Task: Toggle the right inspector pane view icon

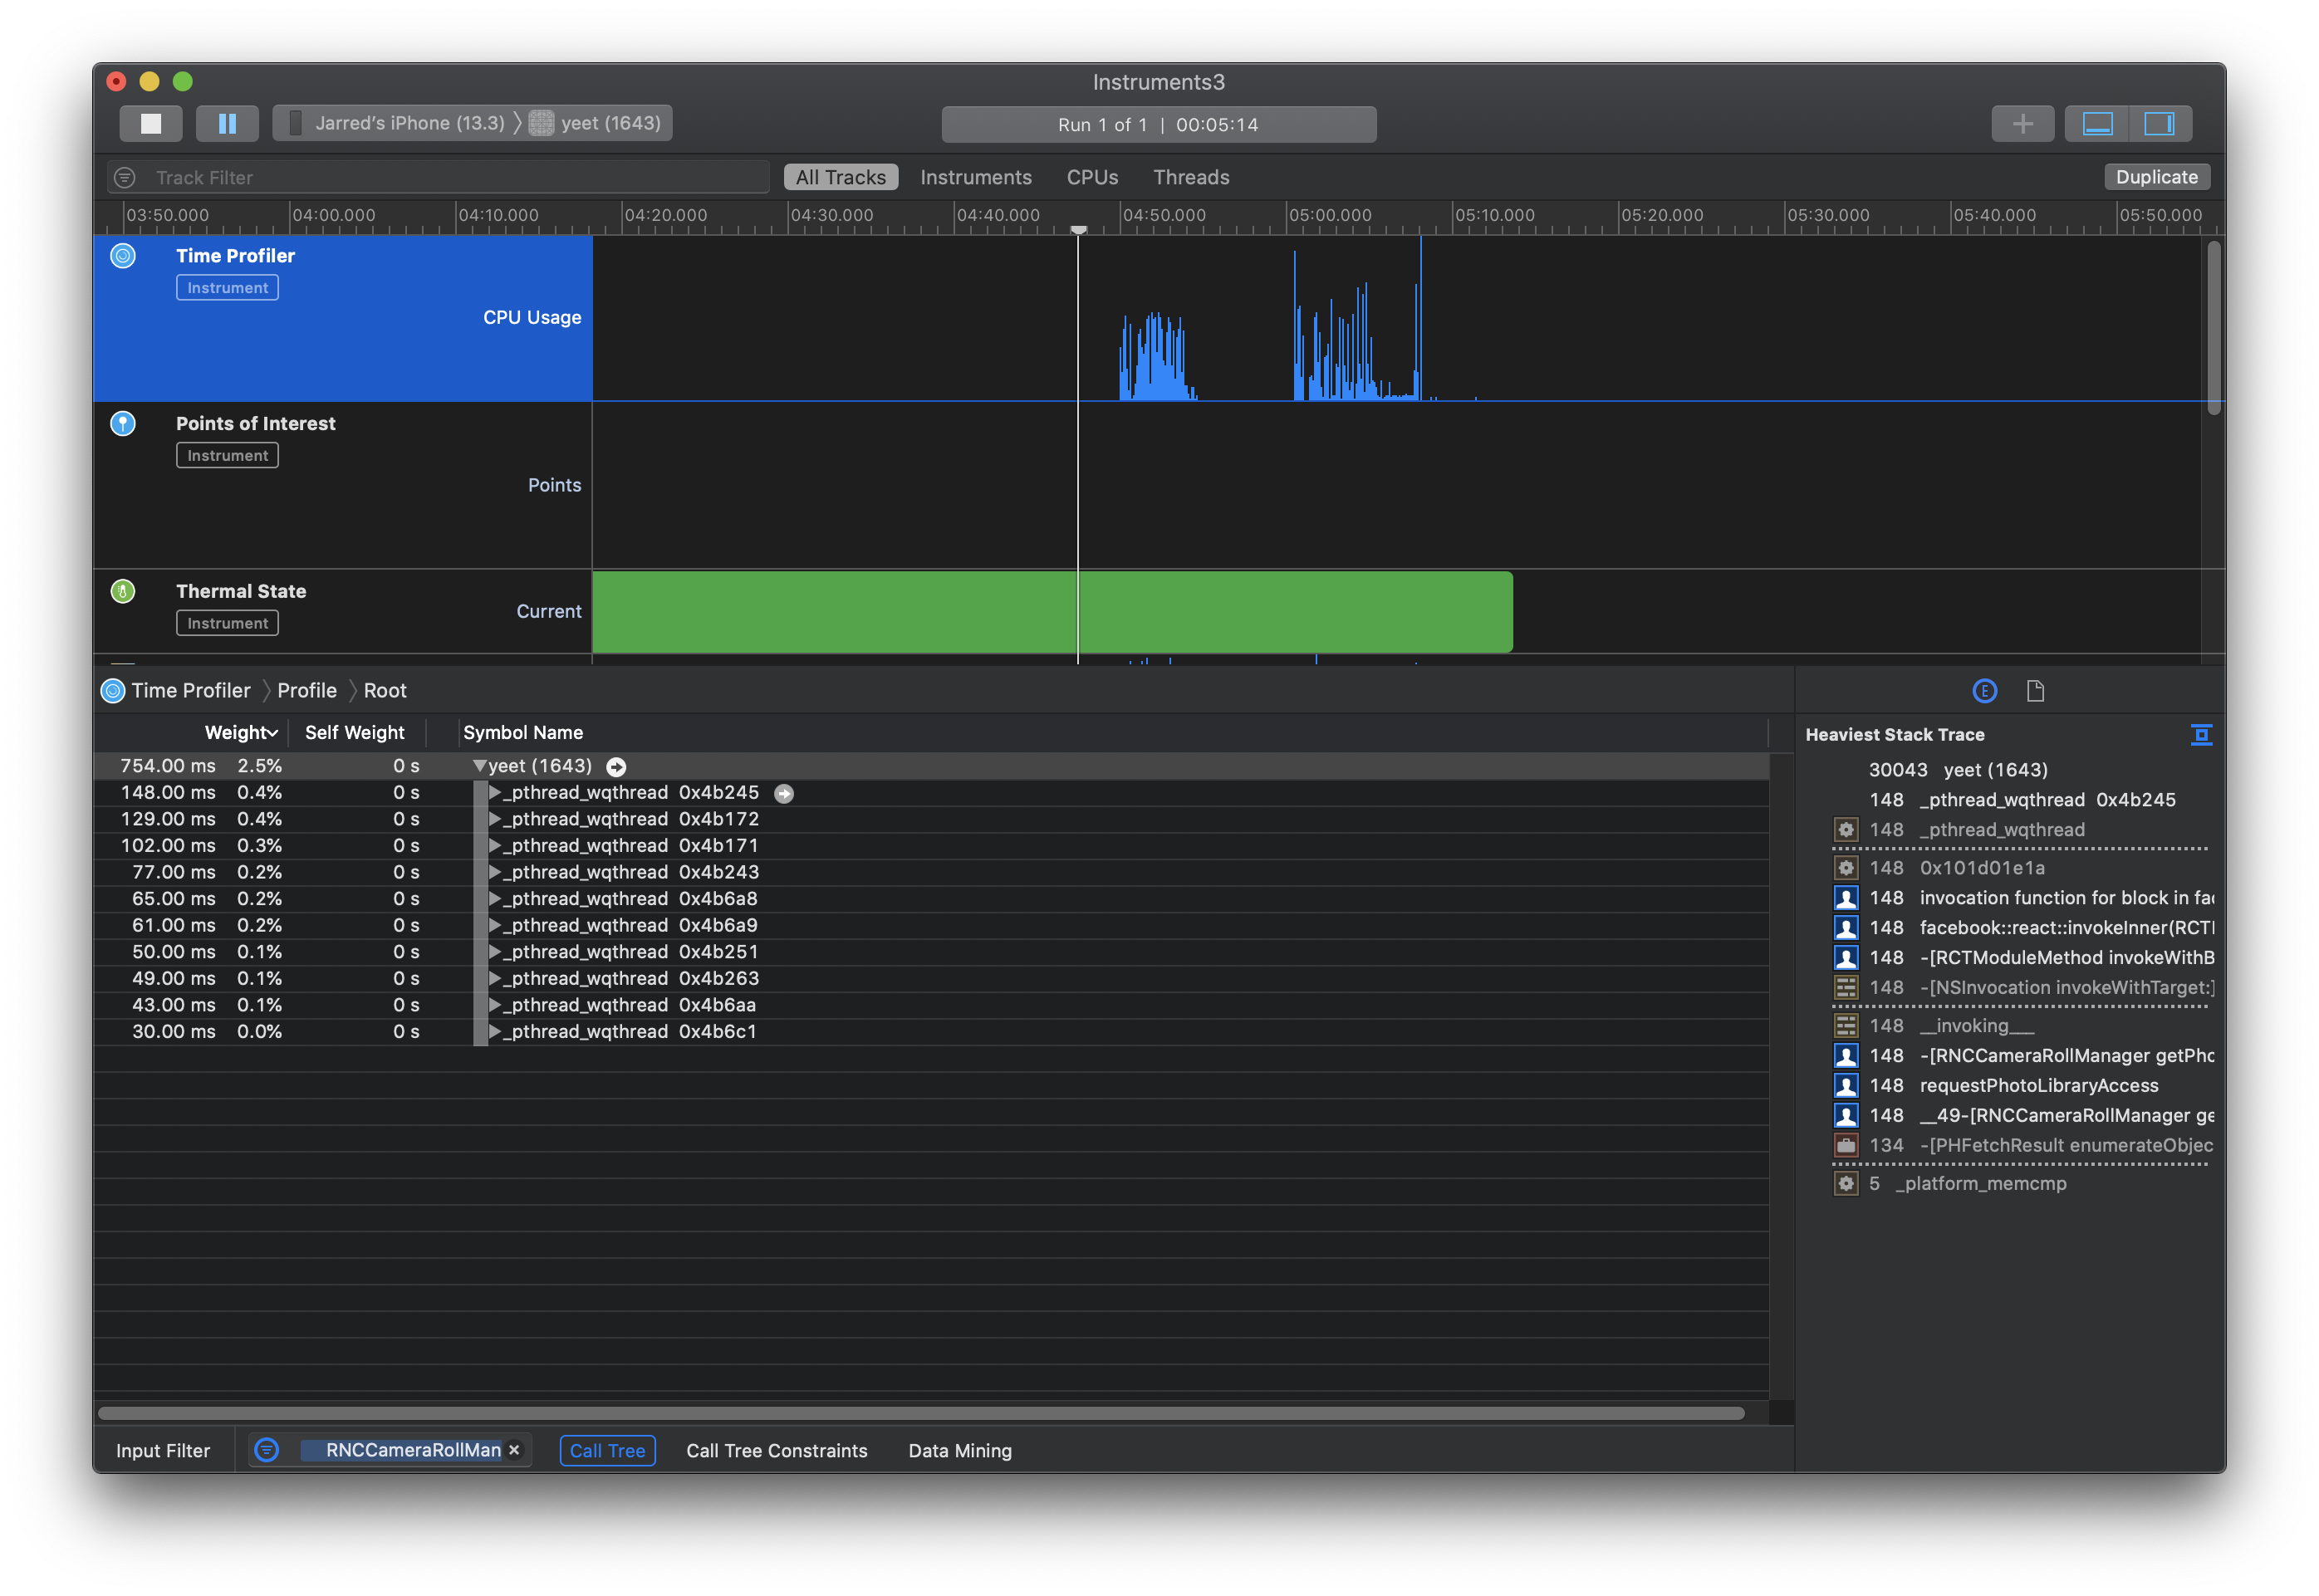Action: 2159,123
